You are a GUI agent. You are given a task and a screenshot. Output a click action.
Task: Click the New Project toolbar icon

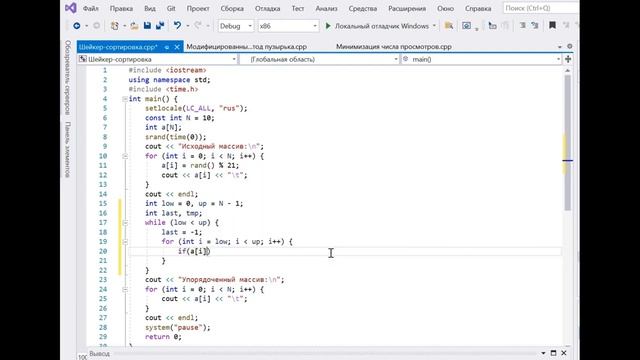pyautogui.click(x=114, y=26)
